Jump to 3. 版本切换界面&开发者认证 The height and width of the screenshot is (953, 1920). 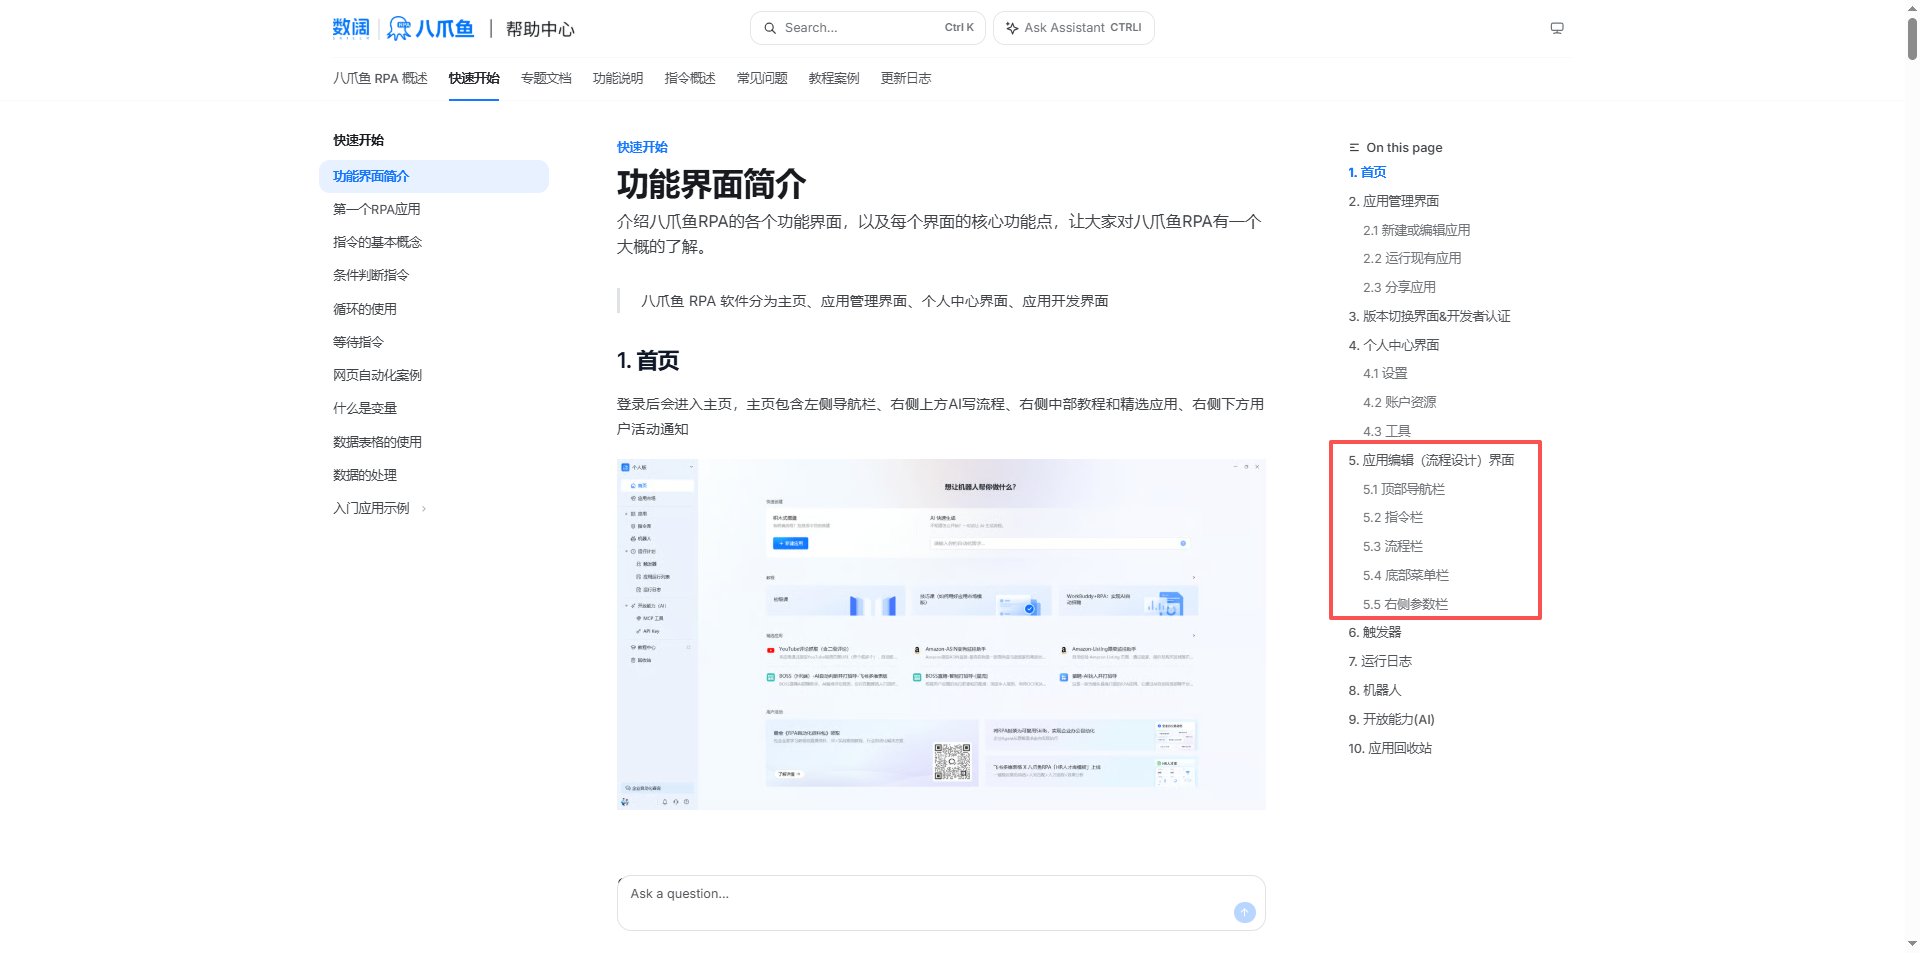[1429, 316]
